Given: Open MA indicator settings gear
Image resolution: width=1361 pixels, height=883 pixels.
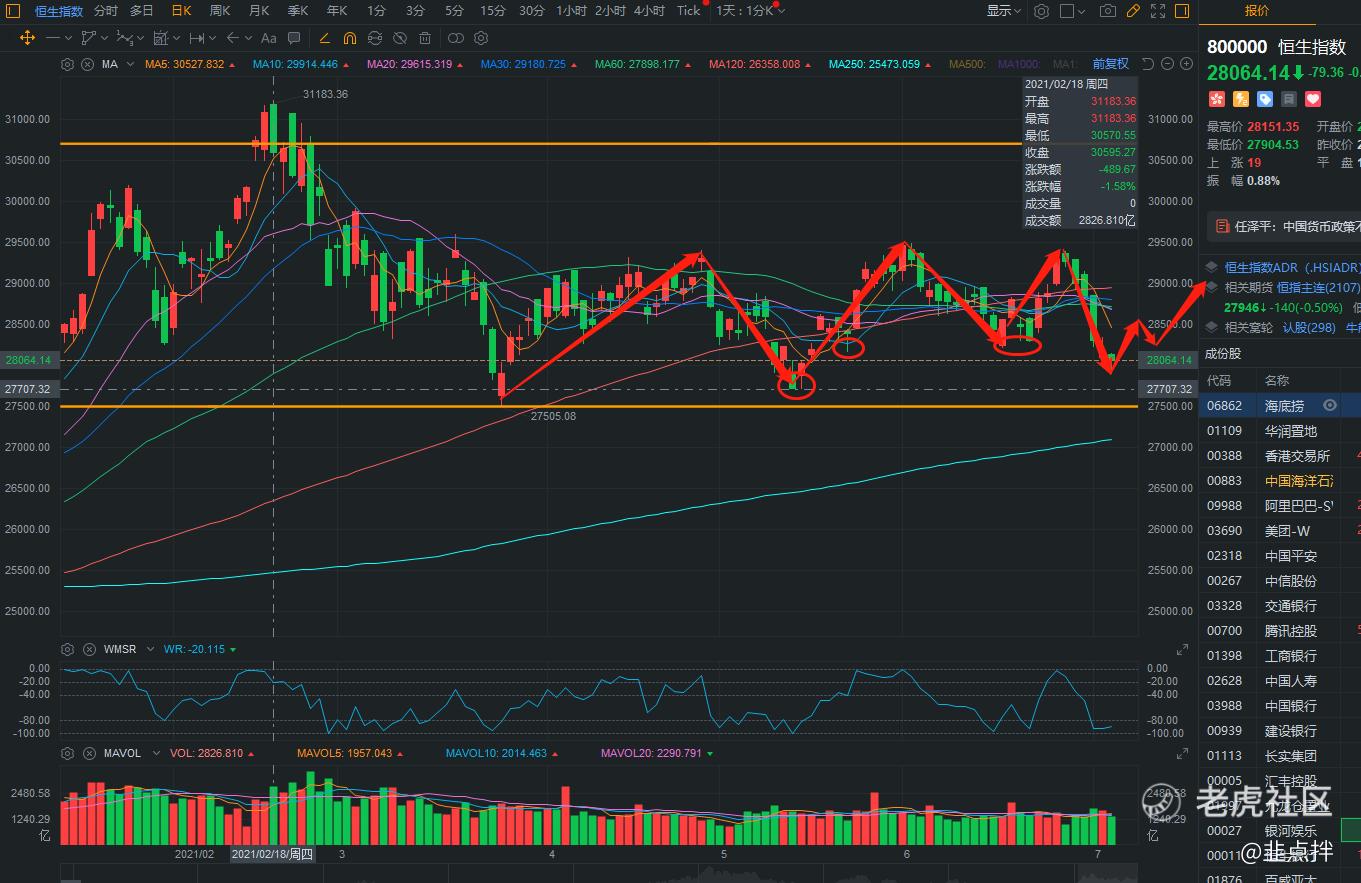Looking at the screenshot, I should (x=67, y=64).
